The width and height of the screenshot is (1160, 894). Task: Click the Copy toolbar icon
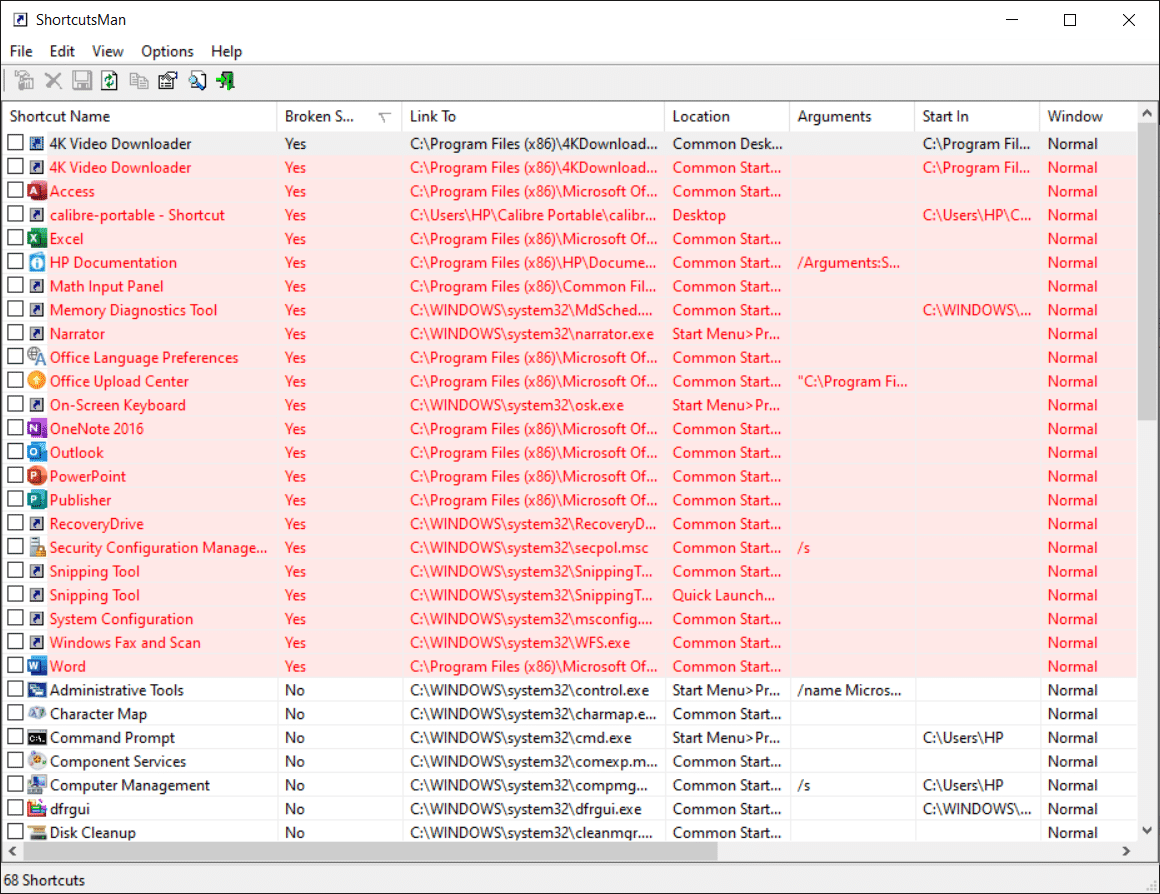tap(139, 81)
